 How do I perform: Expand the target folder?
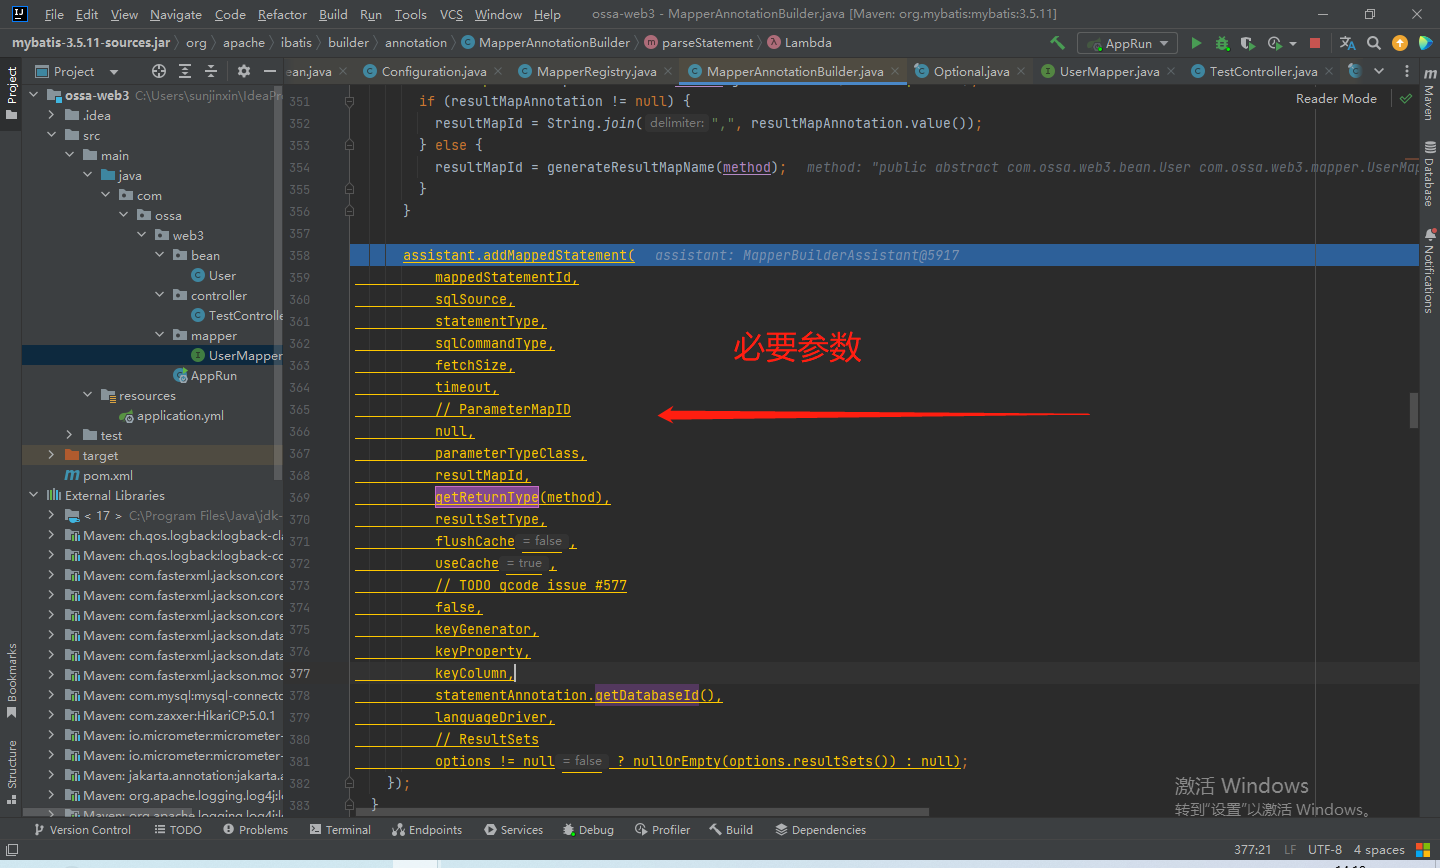(51, 455)
